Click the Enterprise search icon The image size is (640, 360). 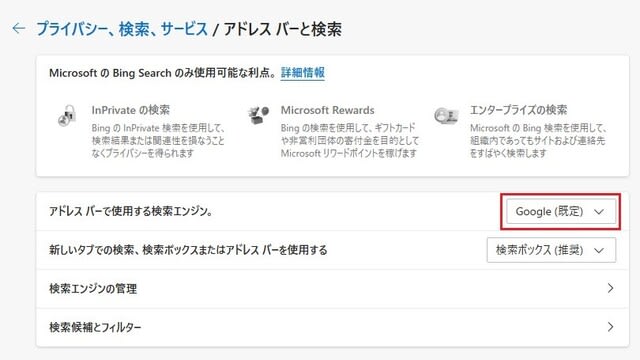coord(446,116)
